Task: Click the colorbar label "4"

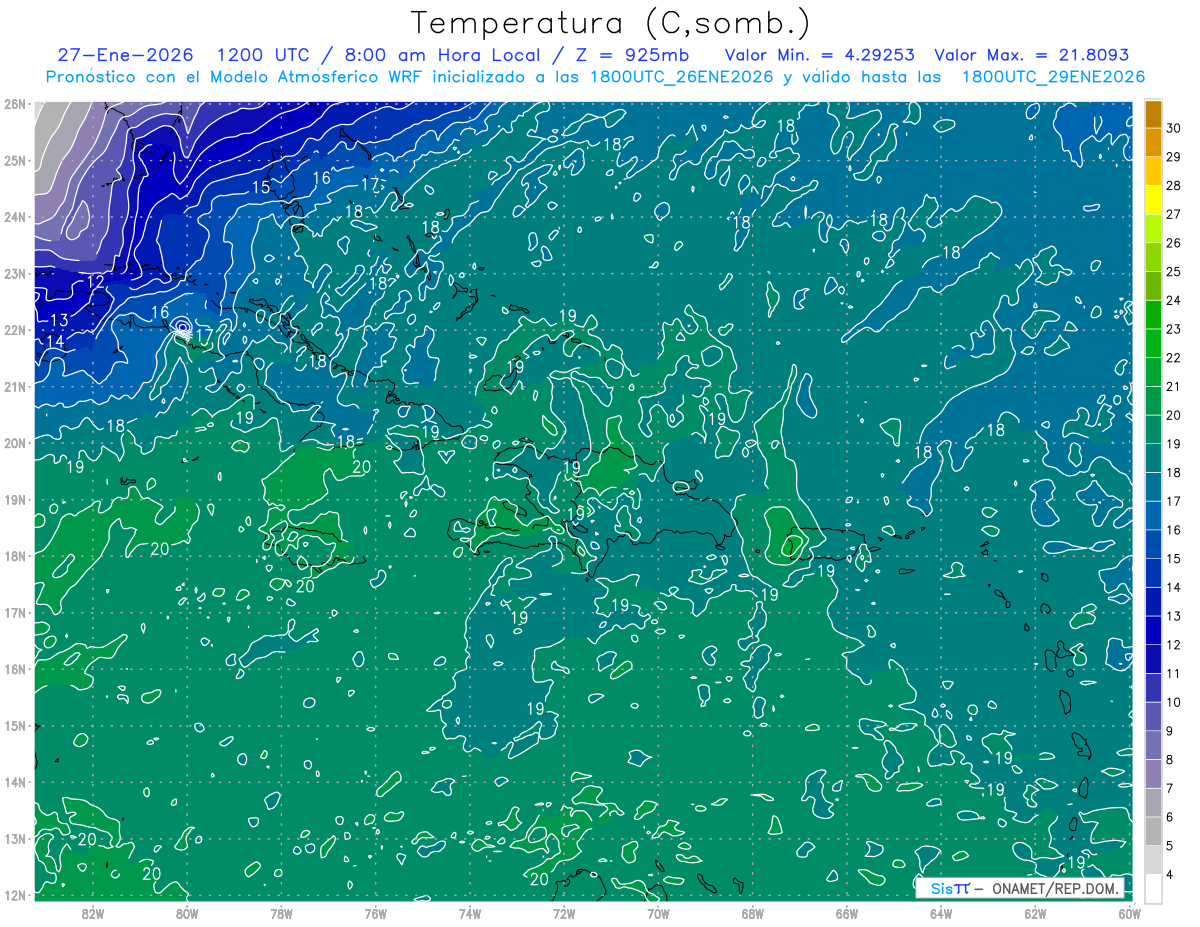Action: click(x=1171, y=874)
